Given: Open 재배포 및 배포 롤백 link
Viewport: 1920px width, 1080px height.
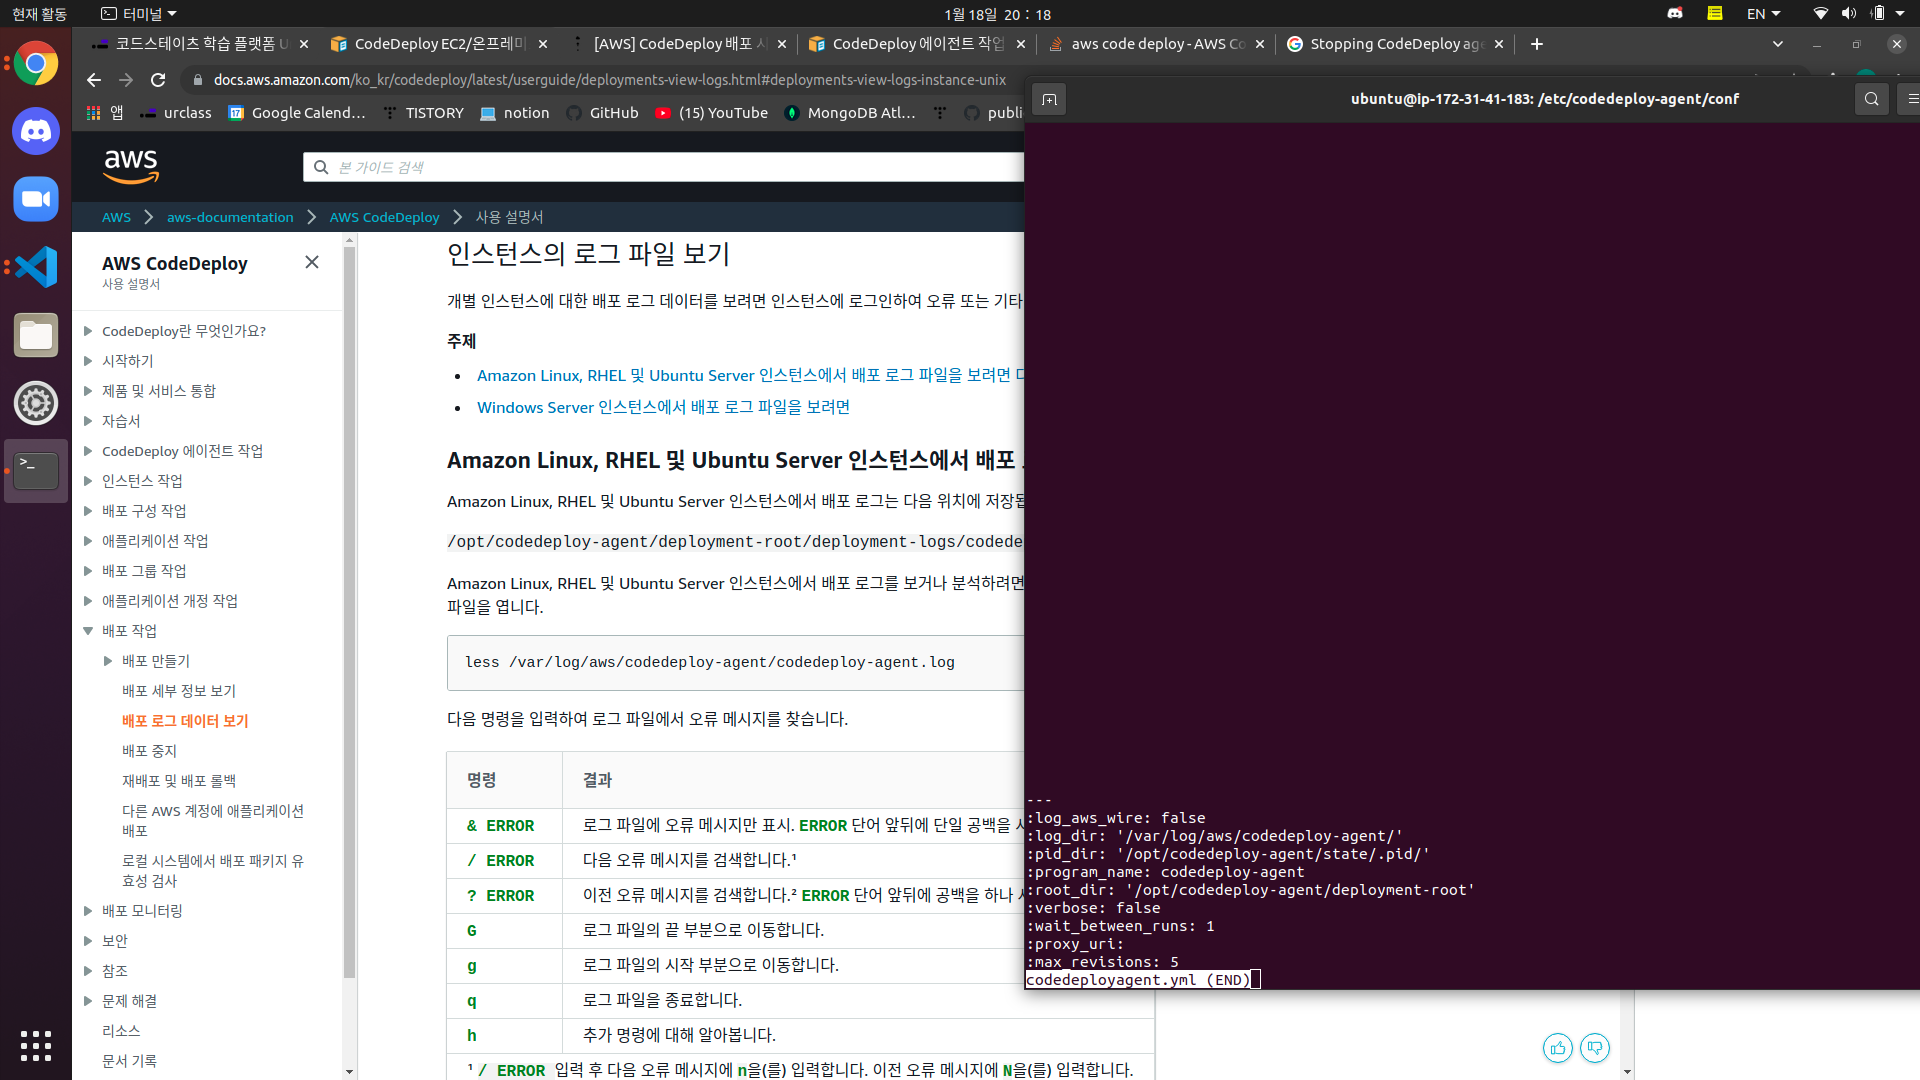Looking at the screenshot, I should click(179, 781).
